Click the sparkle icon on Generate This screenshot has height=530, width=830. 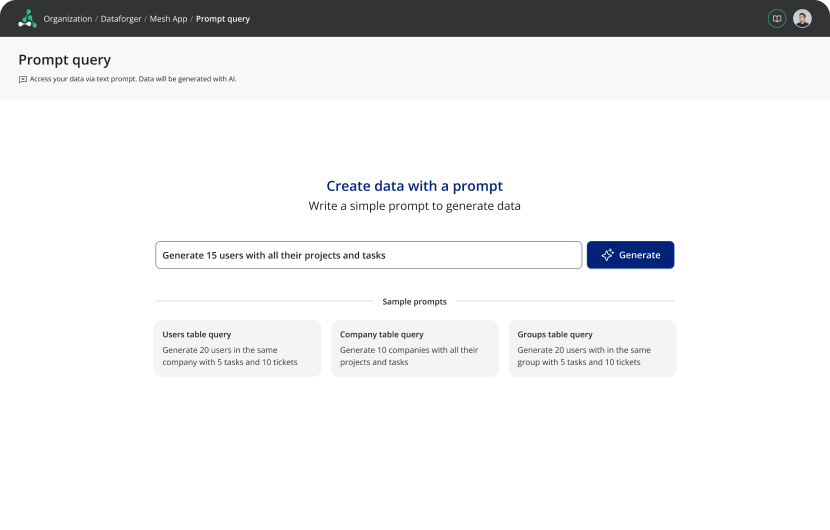tap(607, 255)
